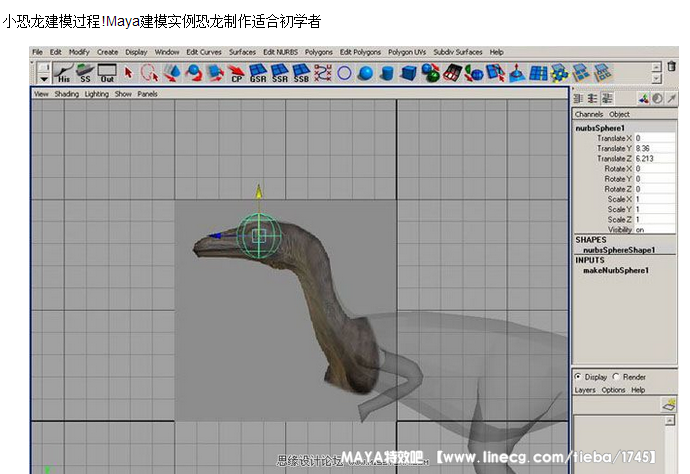Select the move tool cone icon

point(172,73)
